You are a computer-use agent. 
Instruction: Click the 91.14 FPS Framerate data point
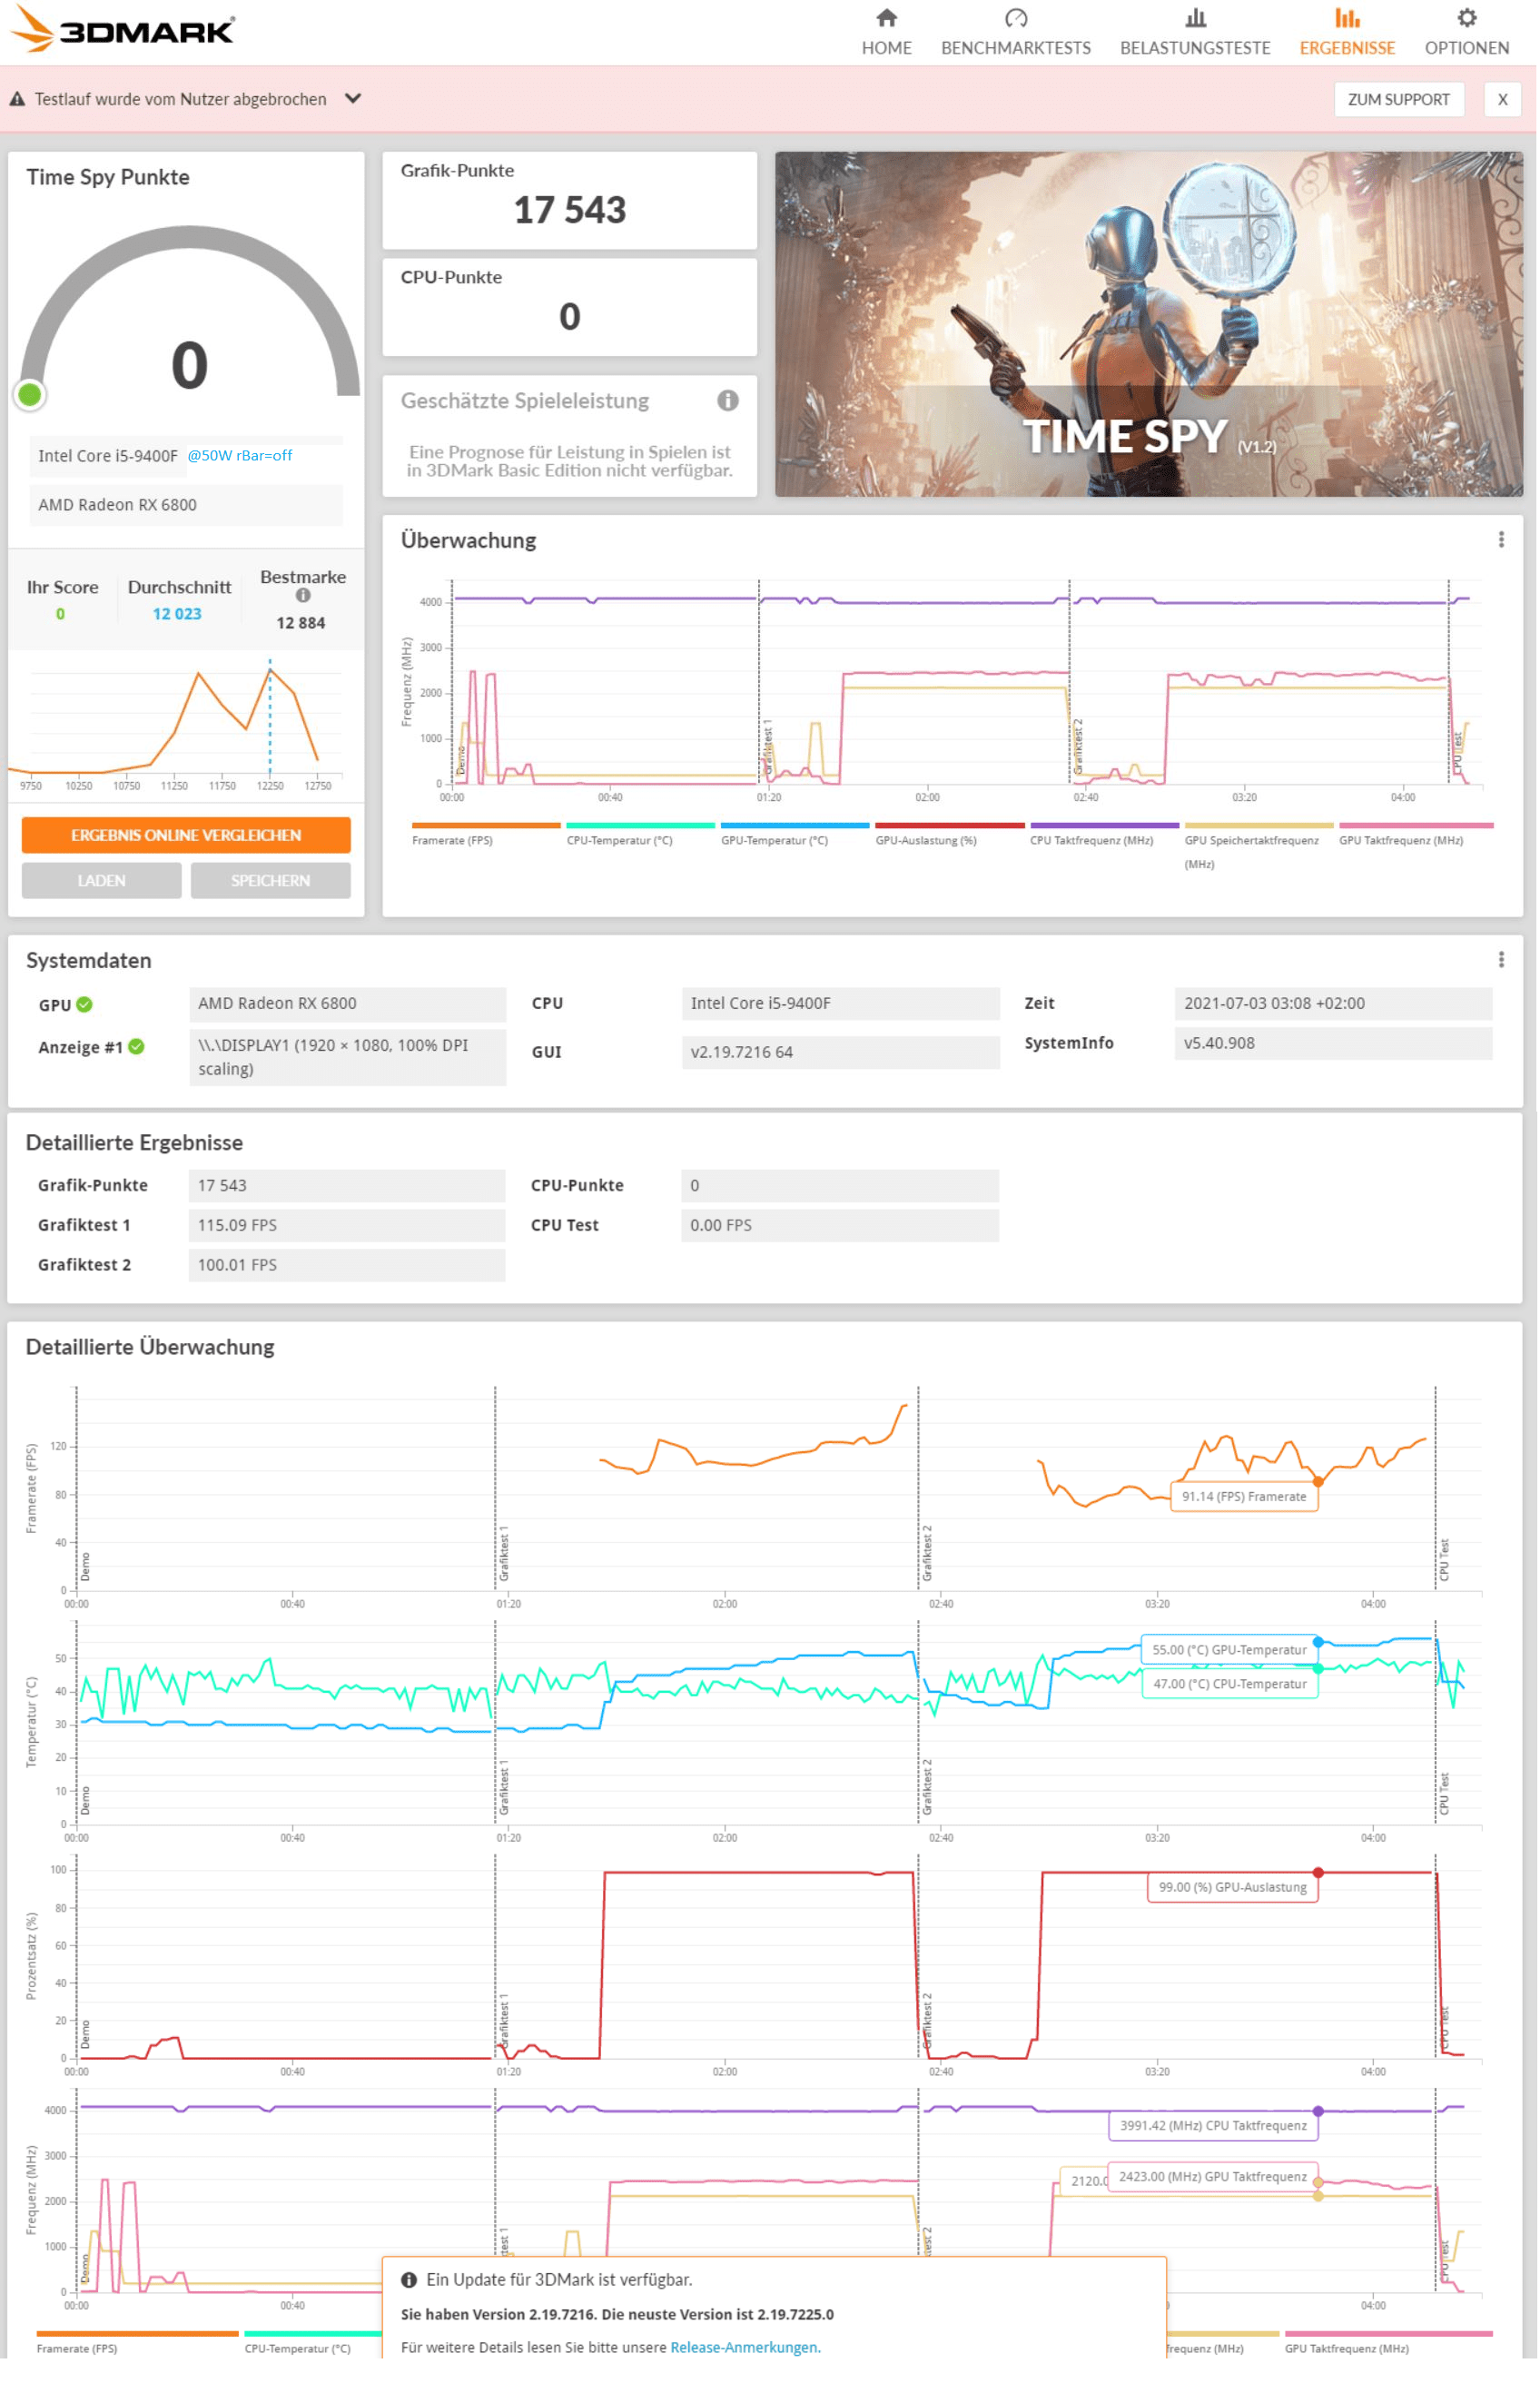[x=1319, y=1481]
